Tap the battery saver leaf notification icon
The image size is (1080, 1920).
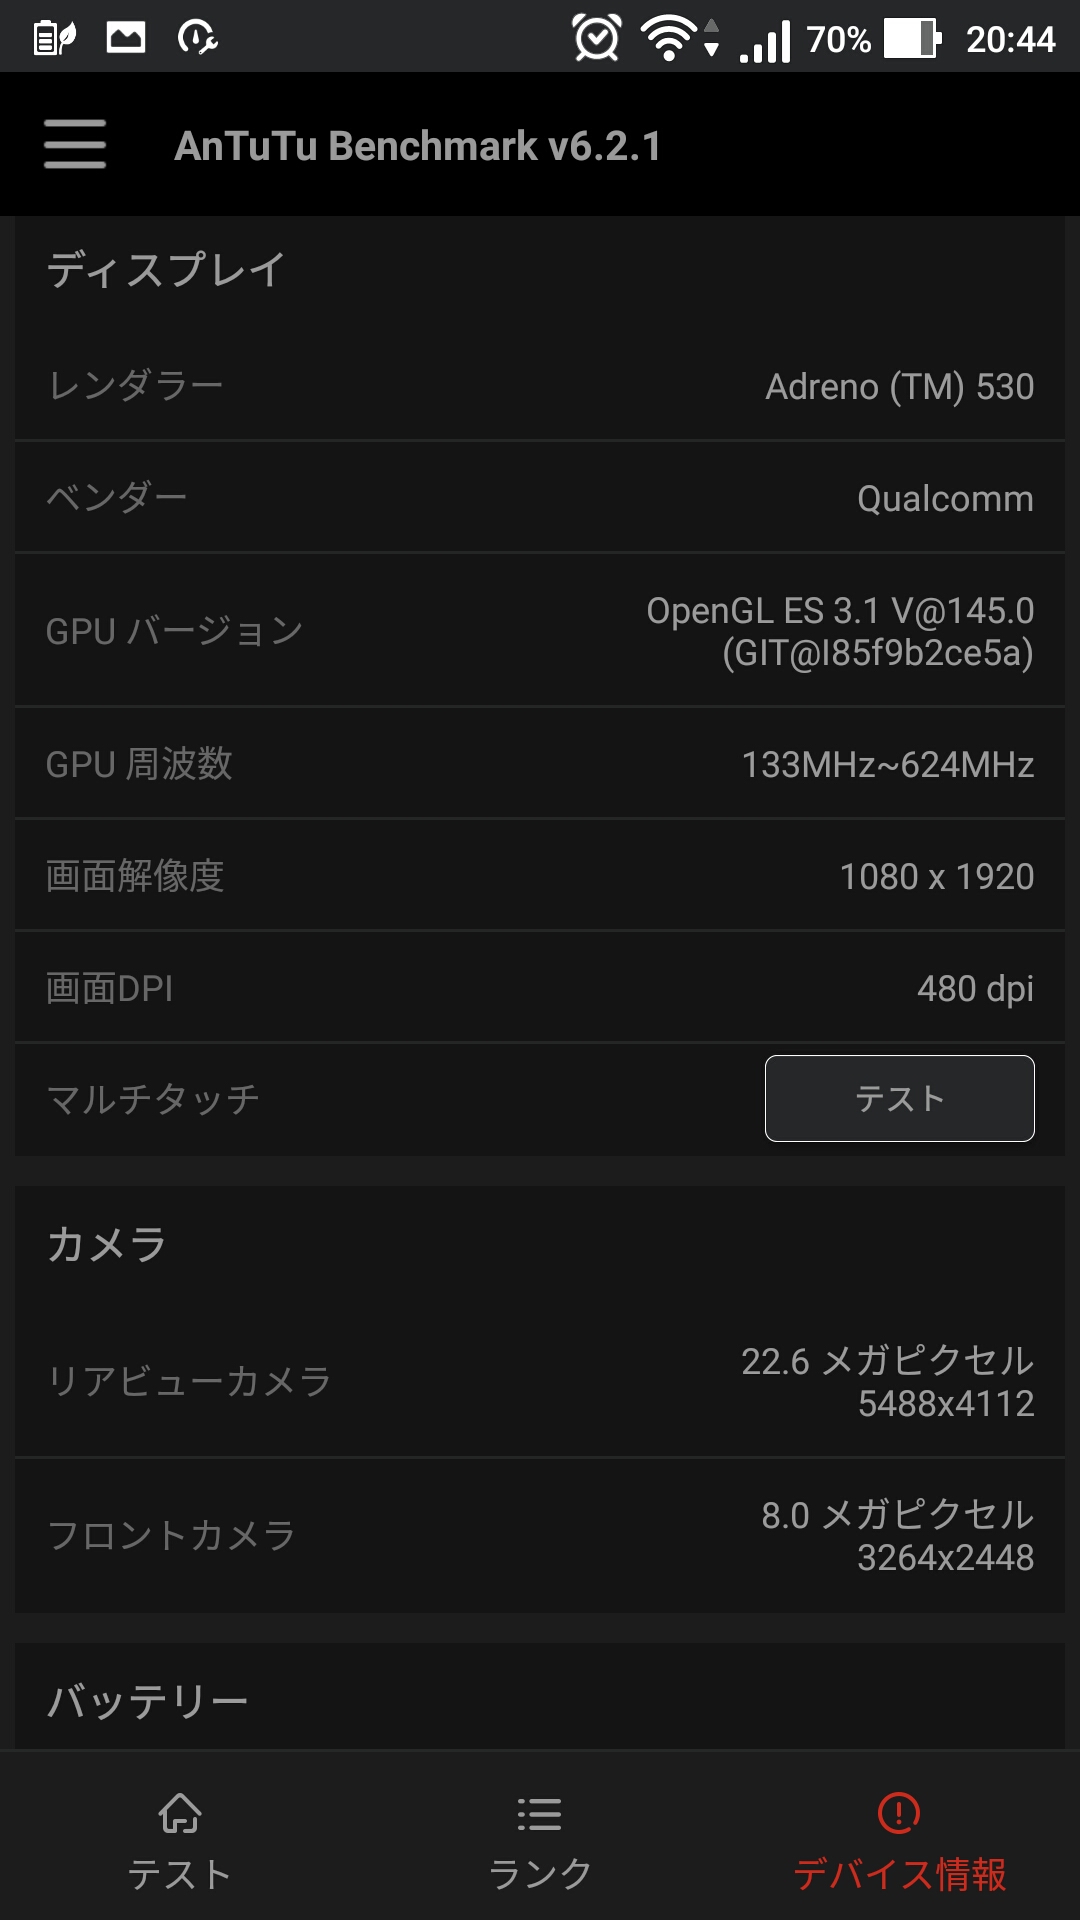tap(55, 38)
